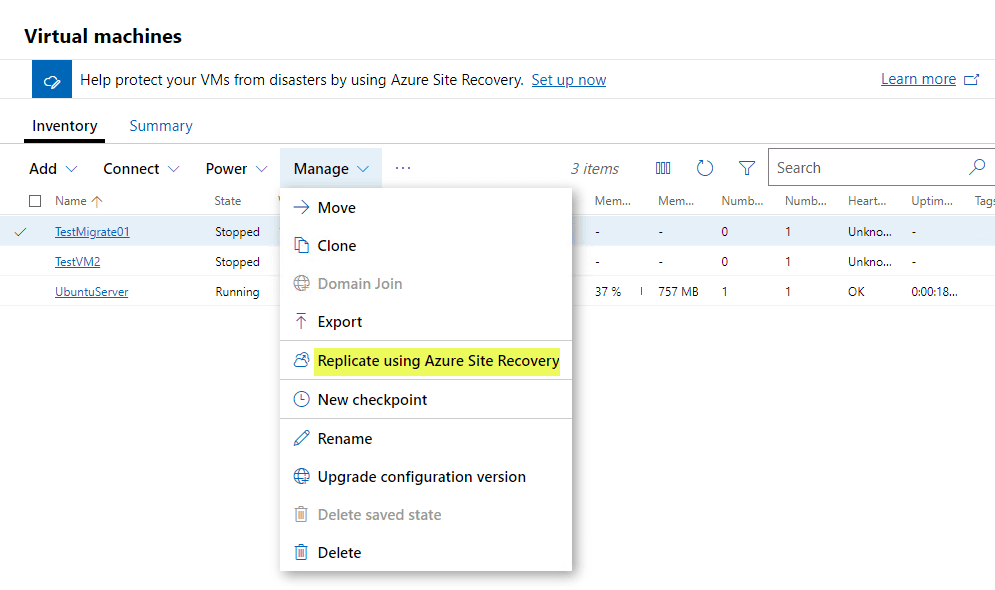995x590 pixels.
Task: Open the Learn more link
Action: pos(918,79)
